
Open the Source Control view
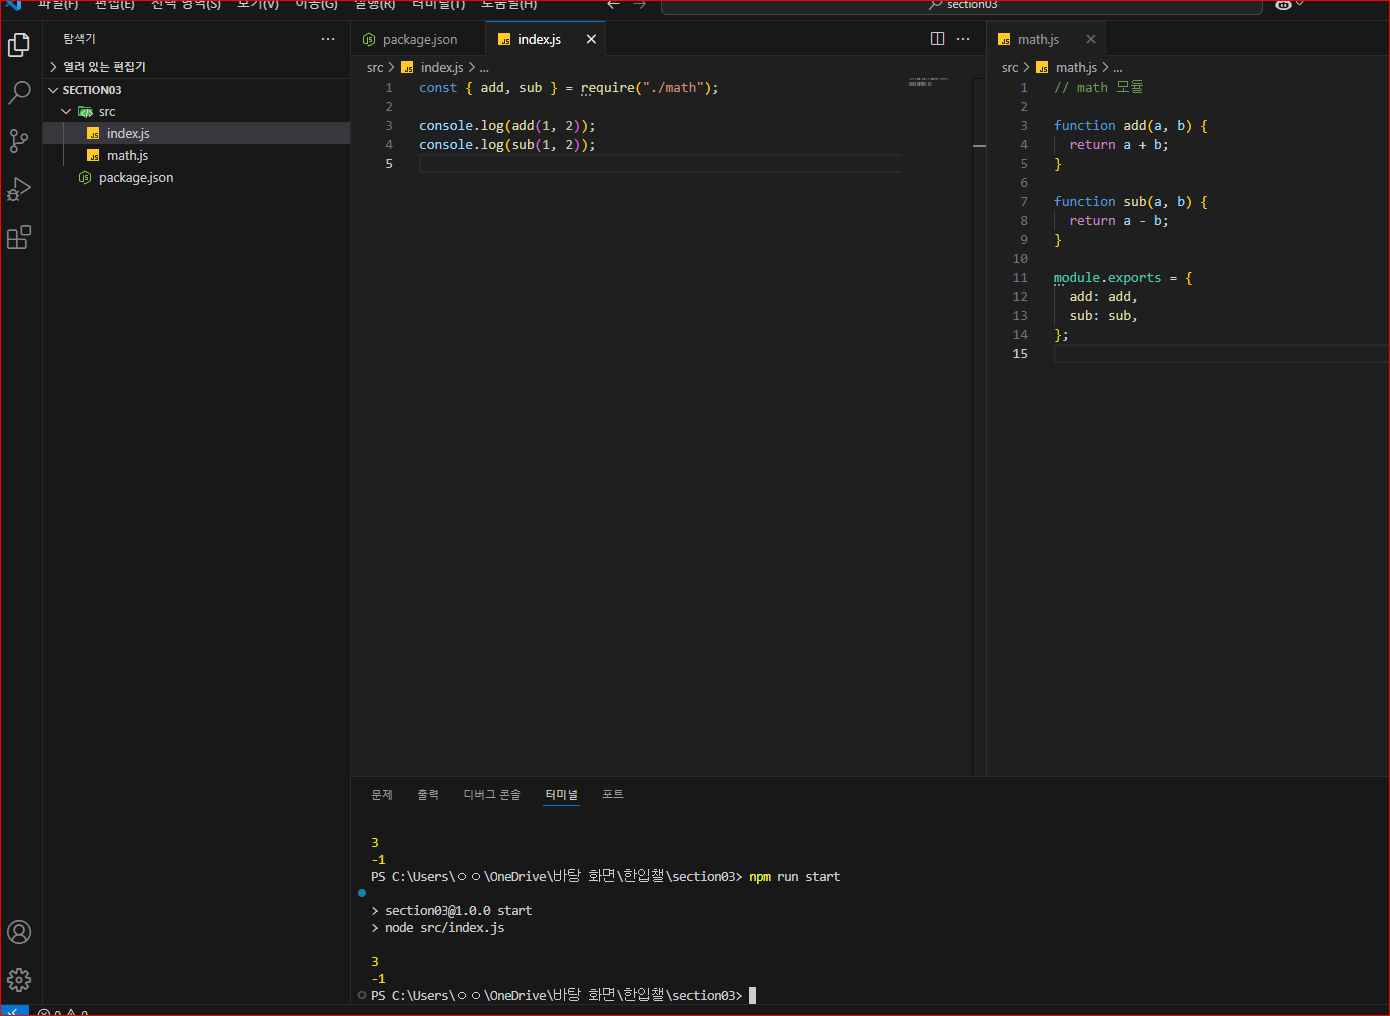tap(19, 141)
